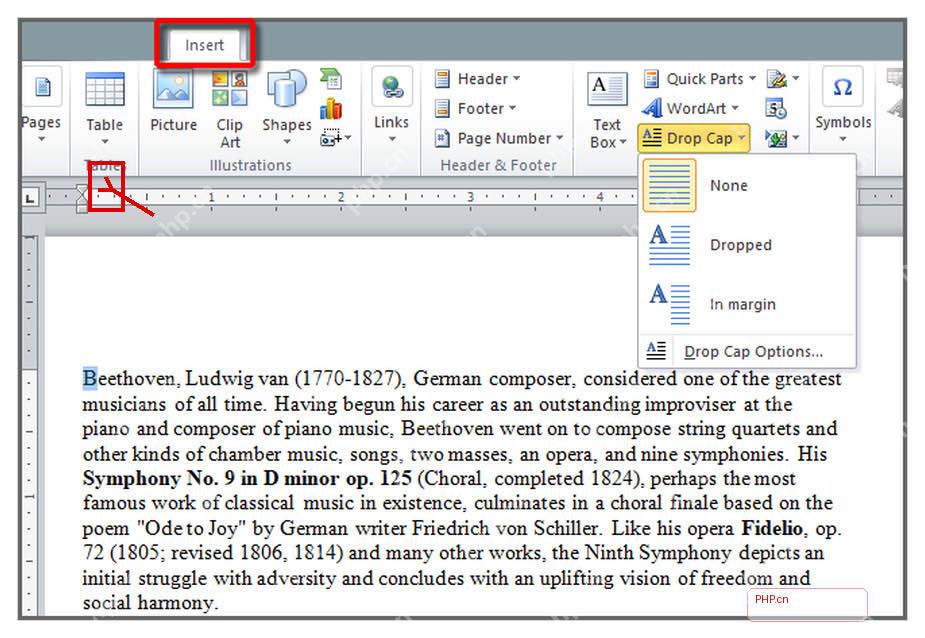Expand the Shapes gallery
The width and height of the screenshot is (925, 638).
coord(287,107)
